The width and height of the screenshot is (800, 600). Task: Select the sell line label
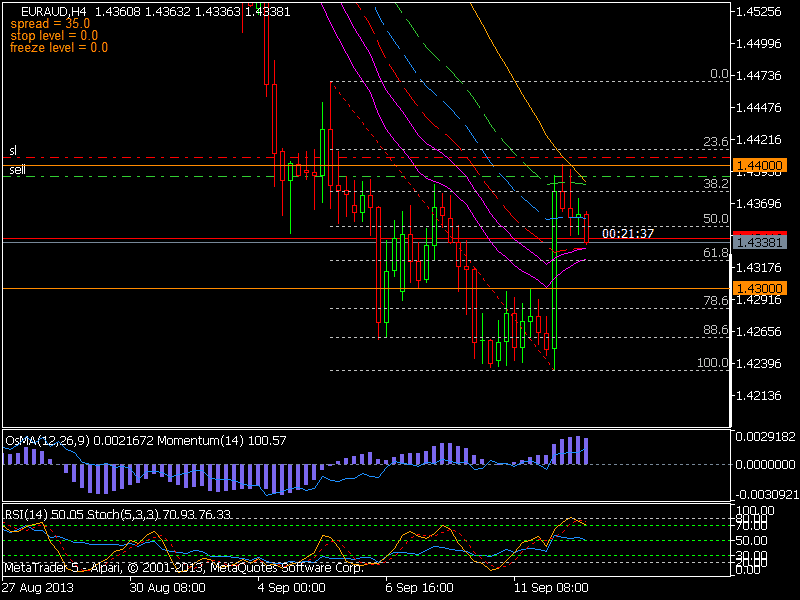[16, 168]
